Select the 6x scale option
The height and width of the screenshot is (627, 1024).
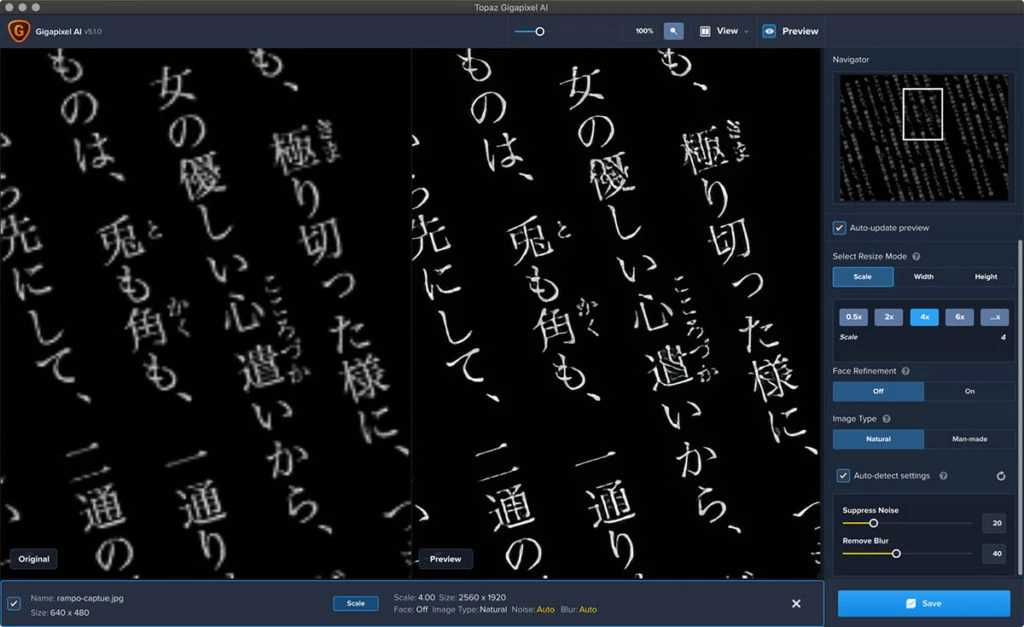click(x=960, y=316)
